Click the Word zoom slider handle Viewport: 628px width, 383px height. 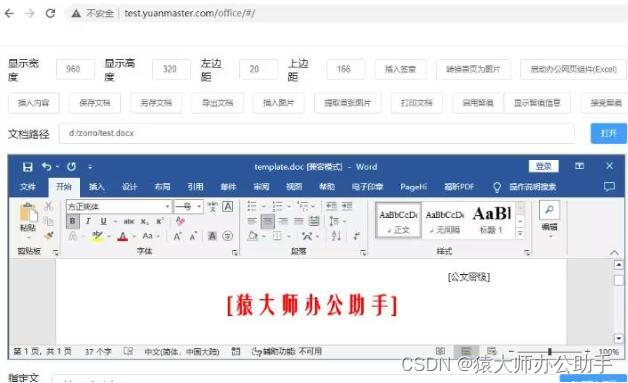(x=550, y=351)
